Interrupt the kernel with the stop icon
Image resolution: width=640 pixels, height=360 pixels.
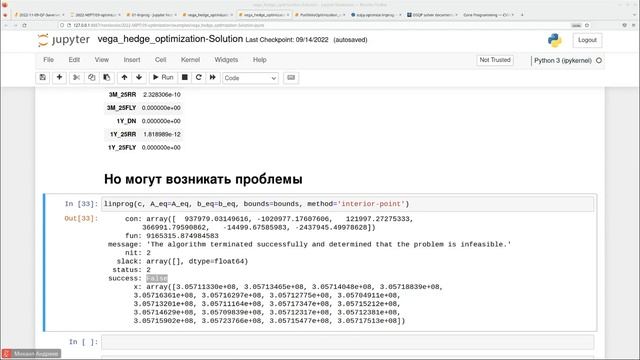point(184,78)
